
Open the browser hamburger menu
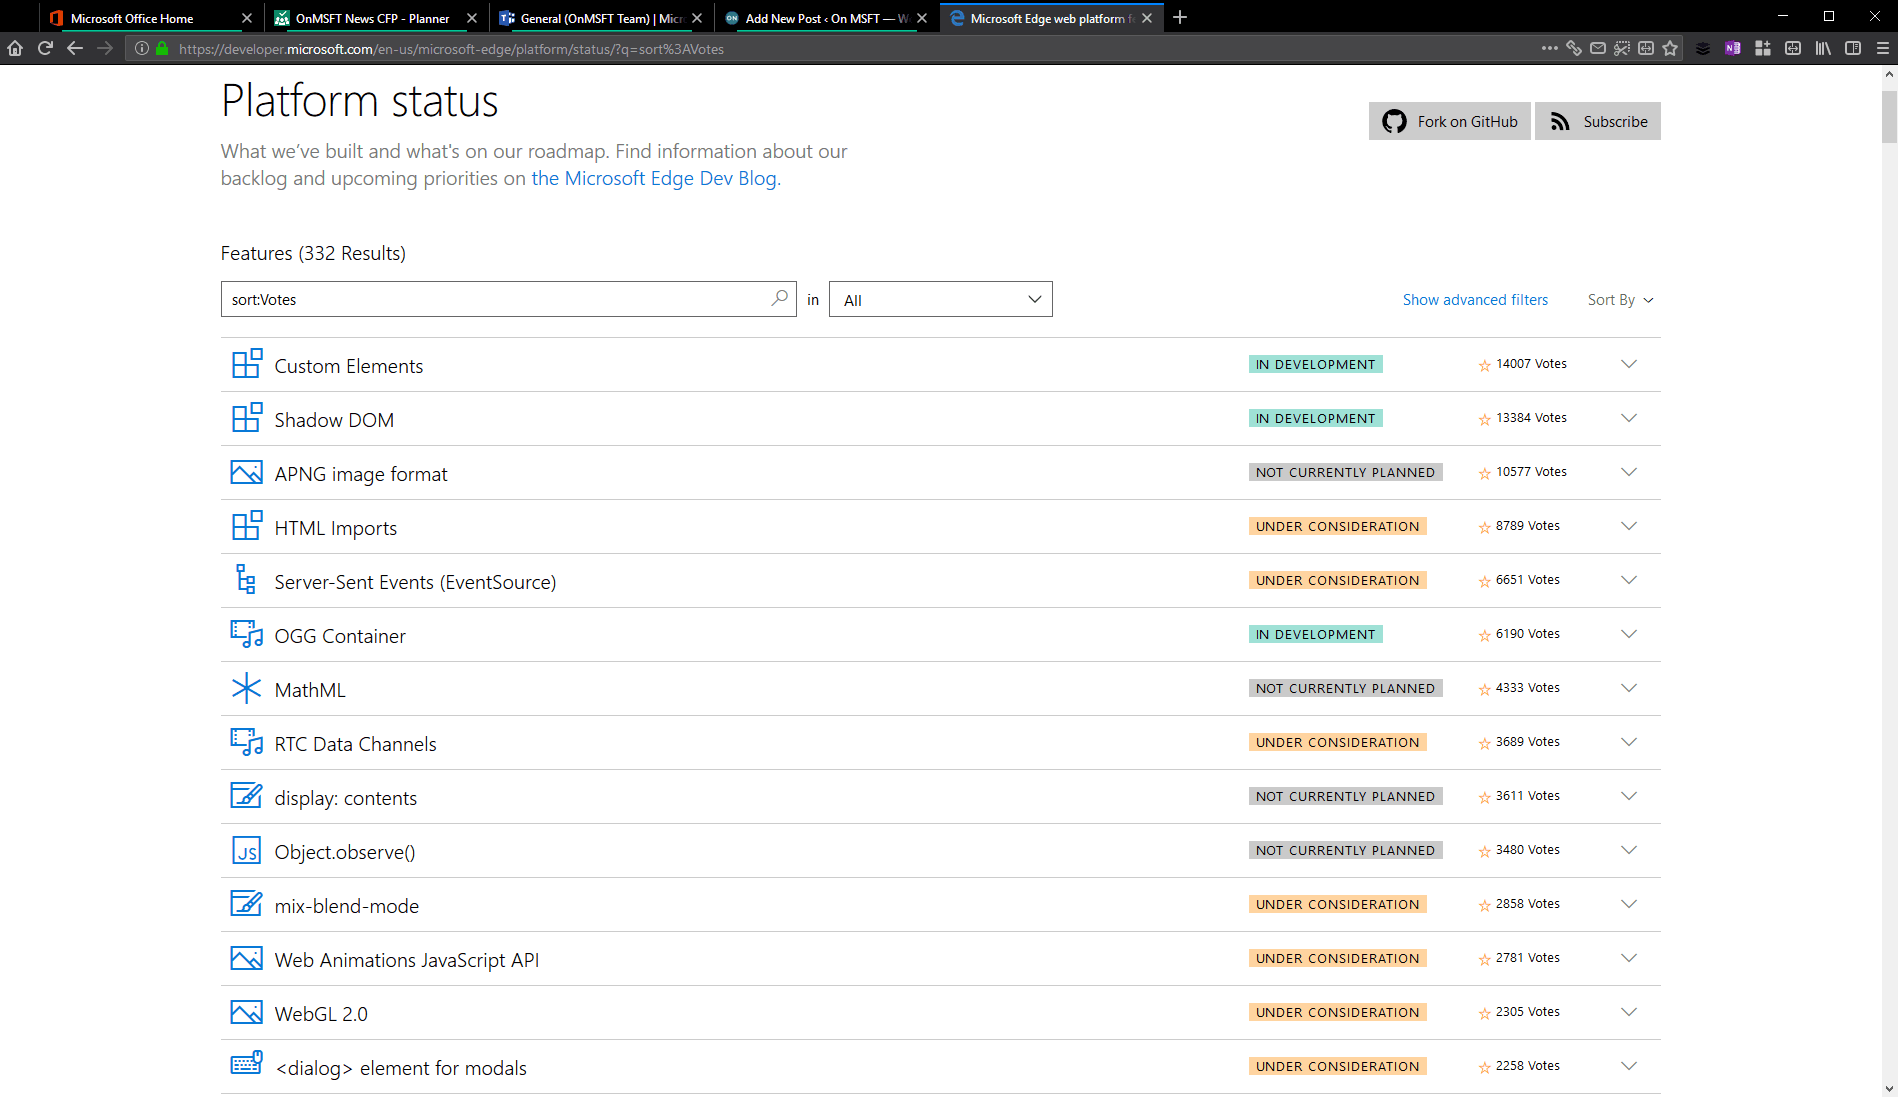tap(1882, 48)
